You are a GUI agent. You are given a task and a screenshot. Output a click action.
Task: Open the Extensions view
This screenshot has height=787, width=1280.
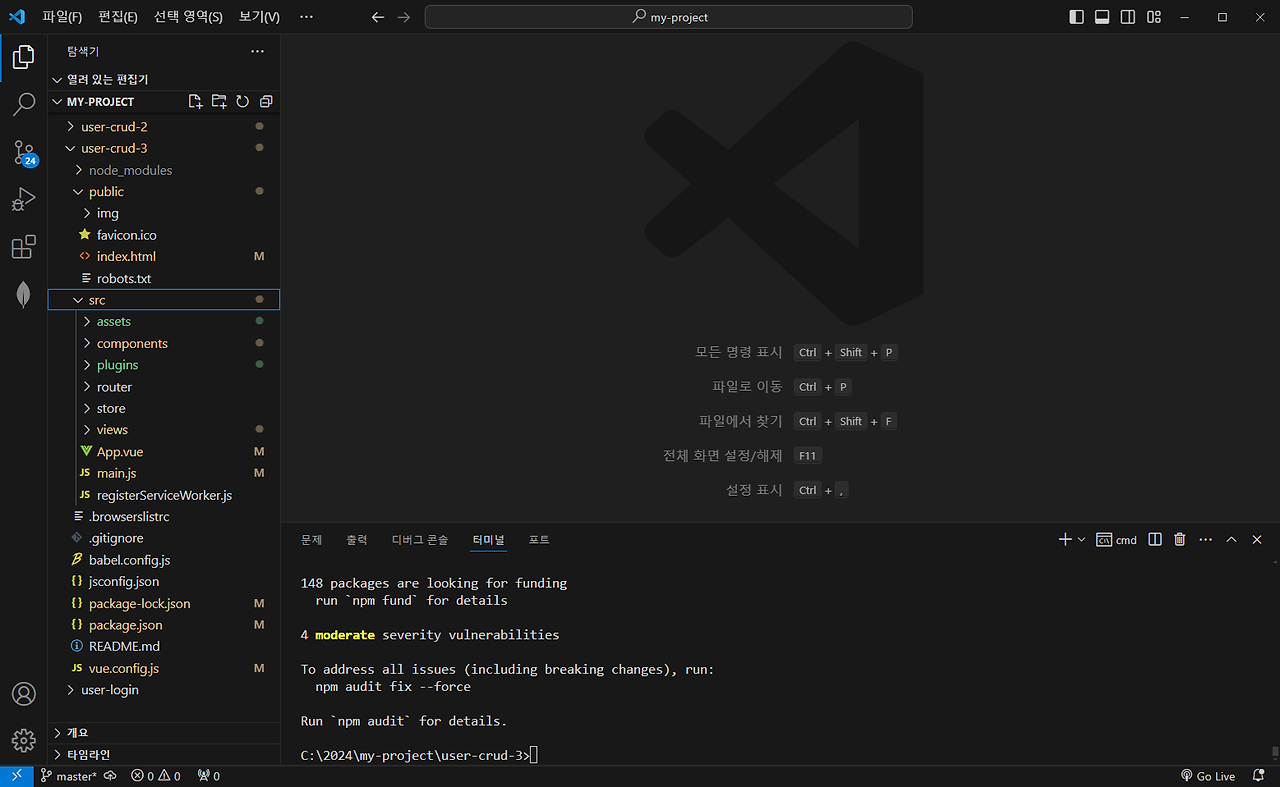tap(24, 247)
